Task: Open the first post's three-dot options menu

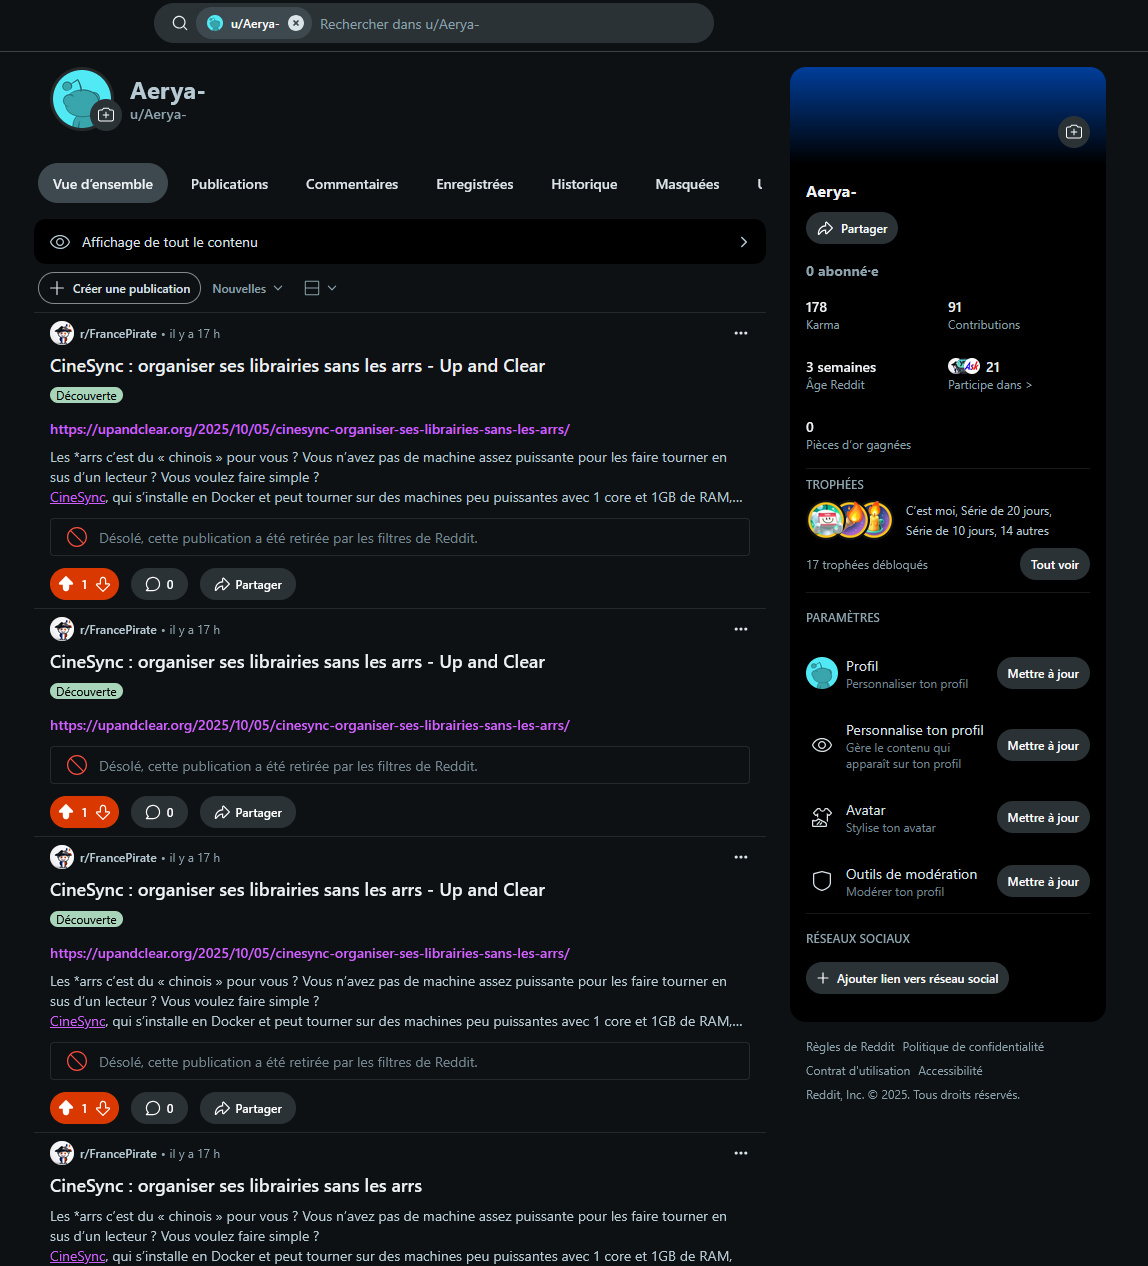Action: point(741,333)
